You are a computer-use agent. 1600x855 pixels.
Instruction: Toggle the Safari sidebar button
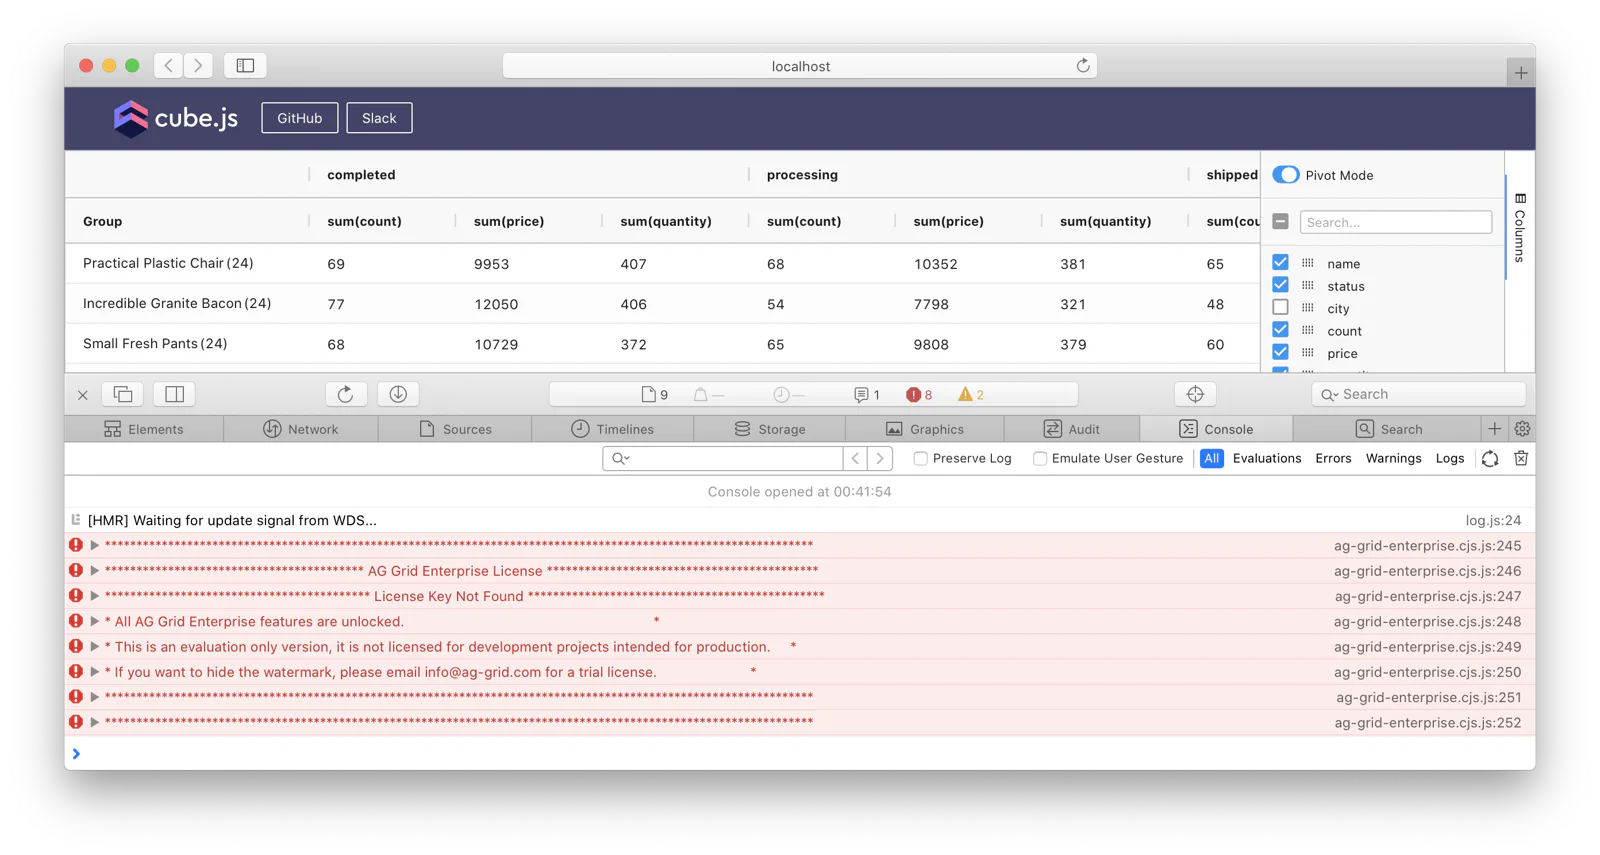[245, 66]
